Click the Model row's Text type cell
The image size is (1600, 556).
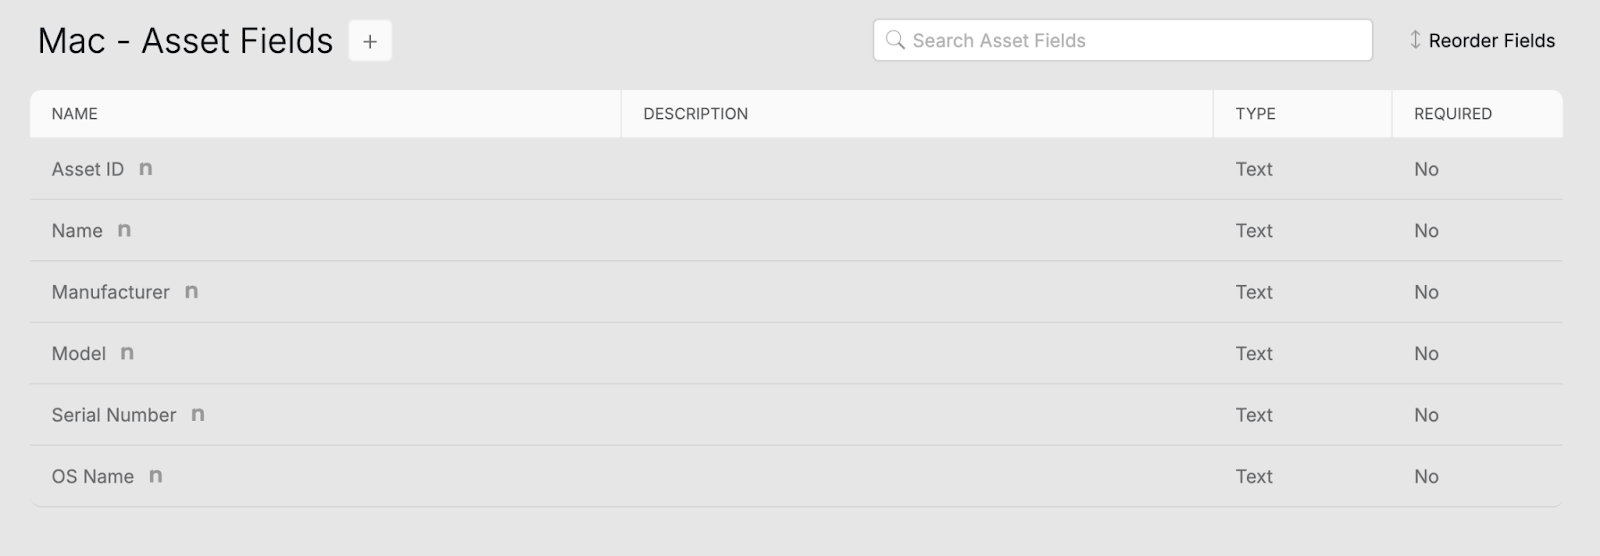(x=1254, y=353)
